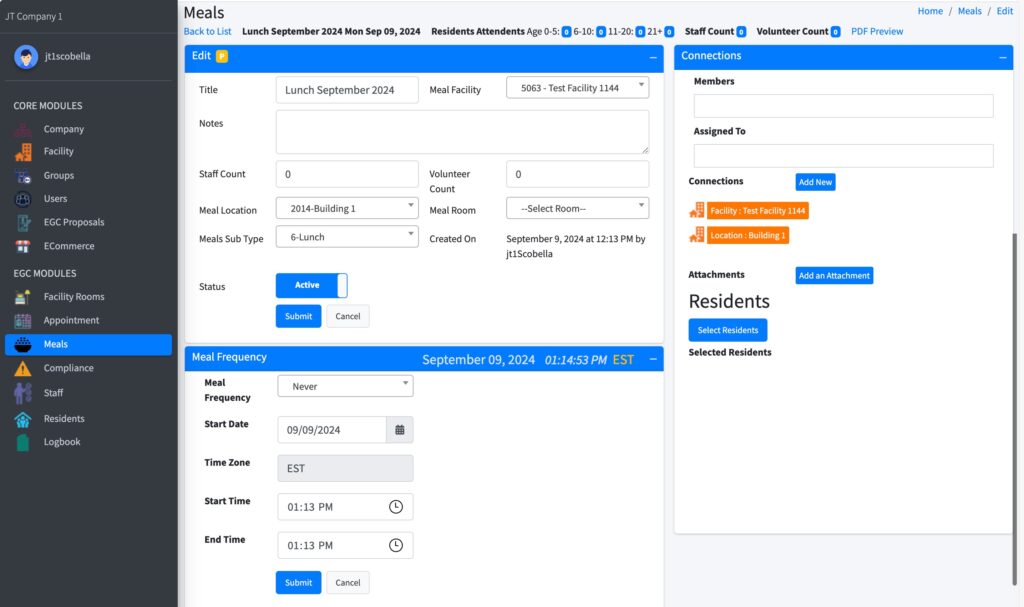The width and height of the screenshot is (1024, 607).
Task: Click the End Time clock icon
Action: tap(396, 546)
